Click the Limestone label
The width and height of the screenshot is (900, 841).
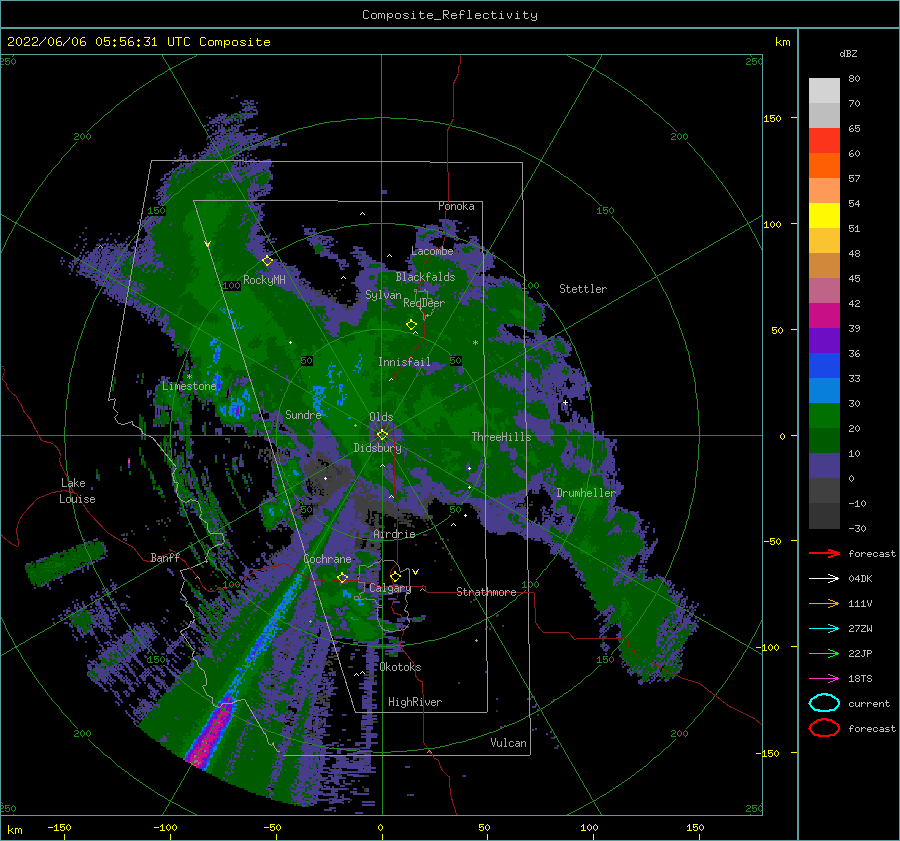[x=189, y=386]
